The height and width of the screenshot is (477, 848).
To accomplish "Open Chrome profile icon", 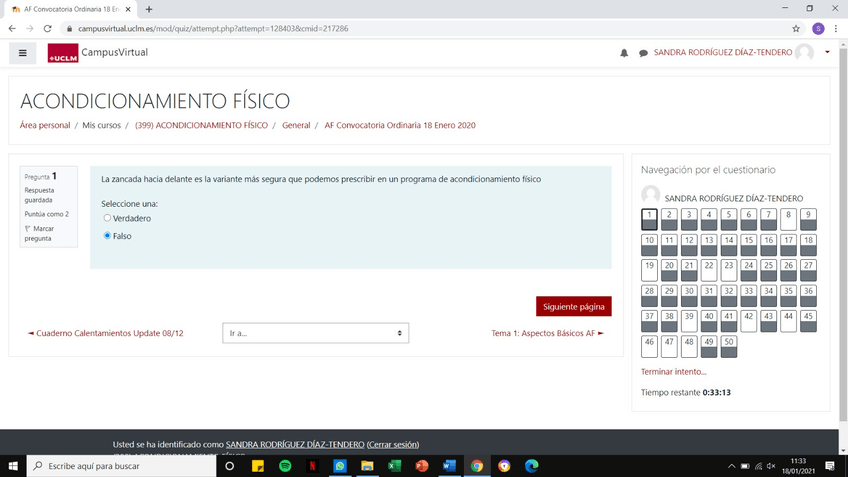I will (818, 29).
